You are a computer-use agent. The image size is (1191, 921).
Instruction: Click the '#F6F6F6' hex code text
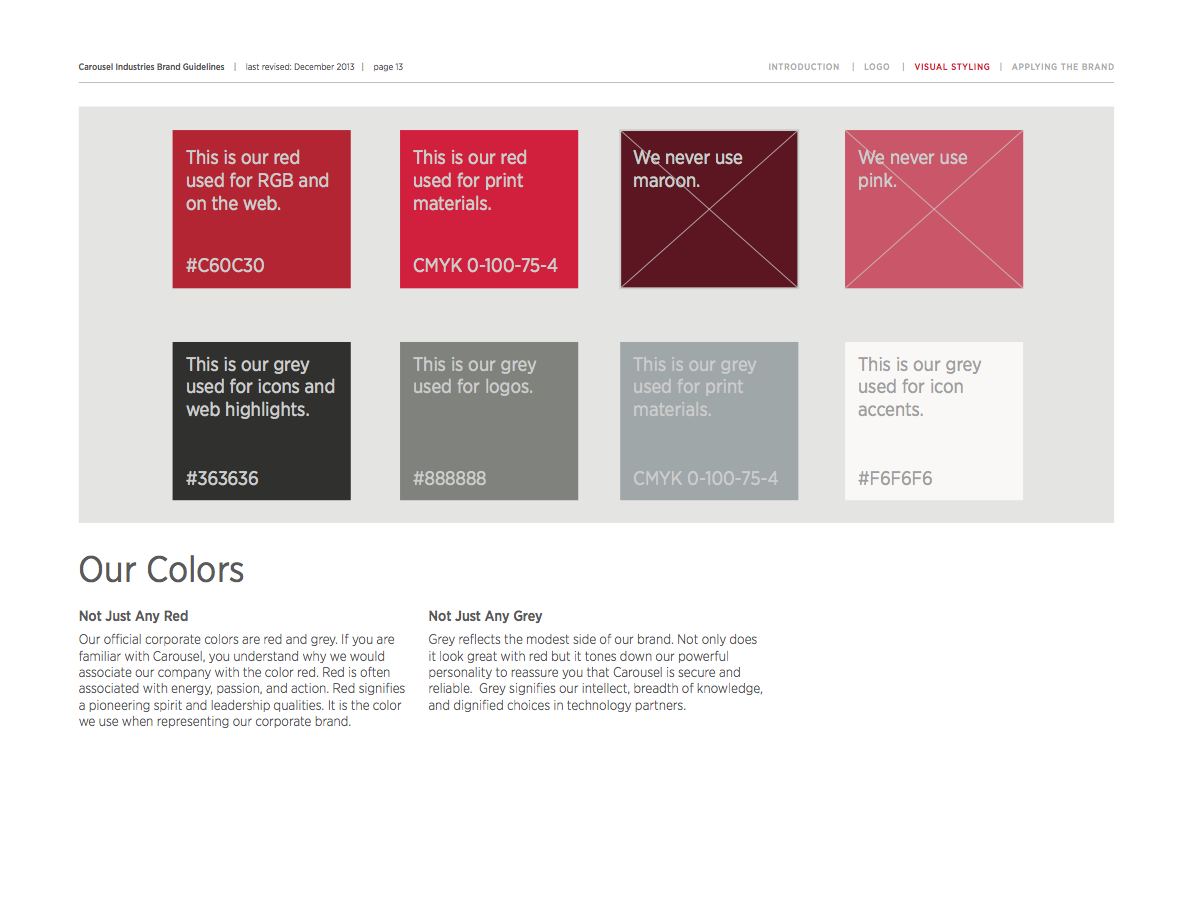click(x=895, y=478)
